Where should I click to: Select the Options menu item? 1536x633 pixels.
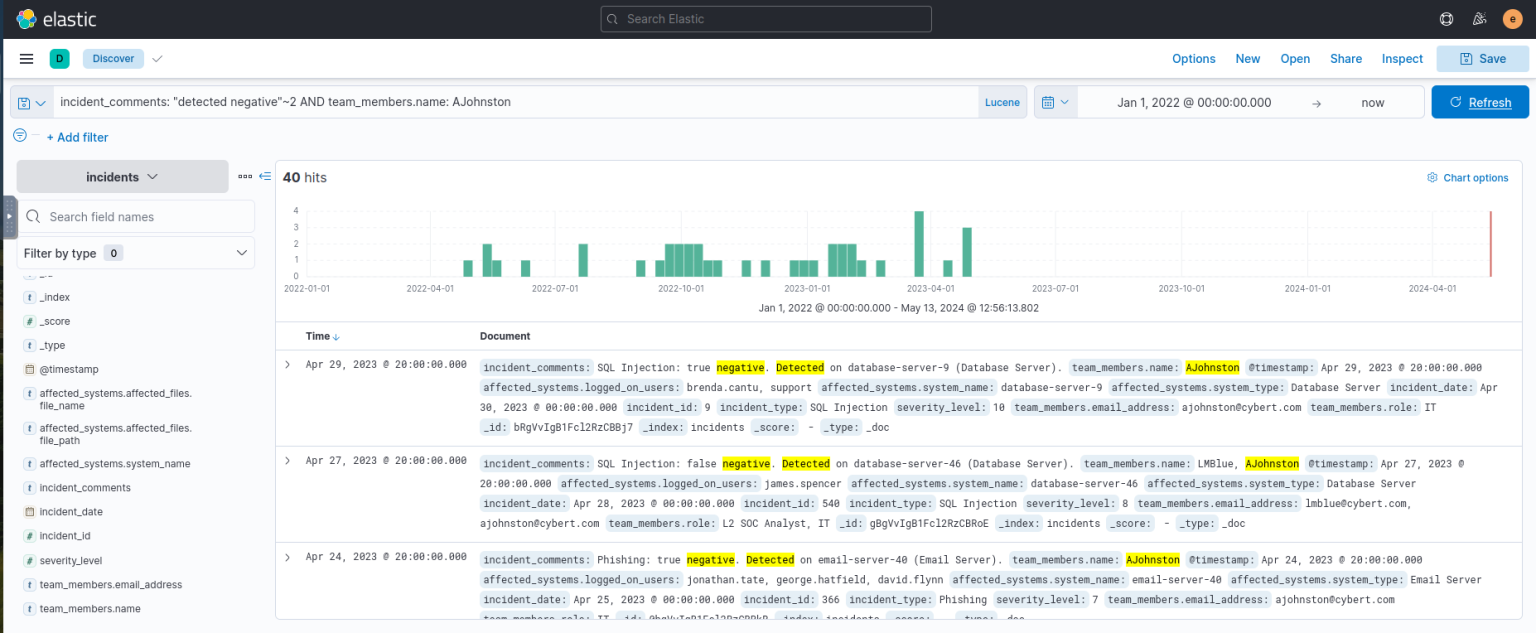point(1193,58)
